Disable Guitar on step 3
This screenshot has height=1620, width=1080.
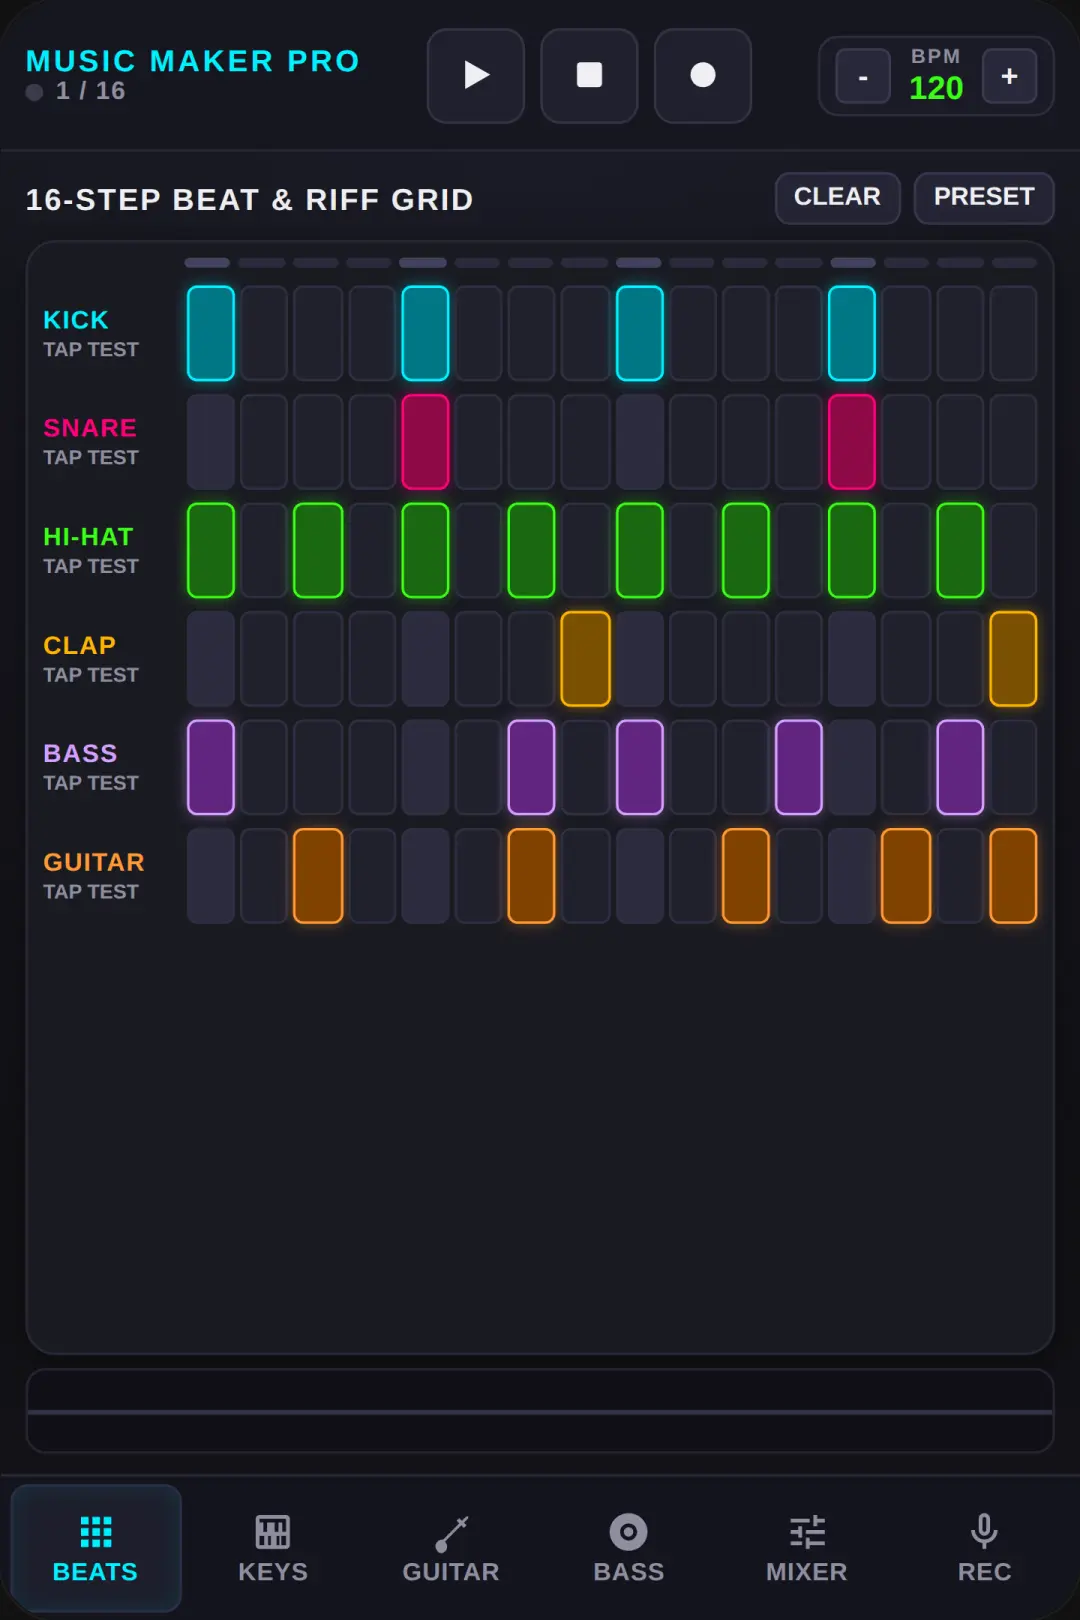point(318,876)
